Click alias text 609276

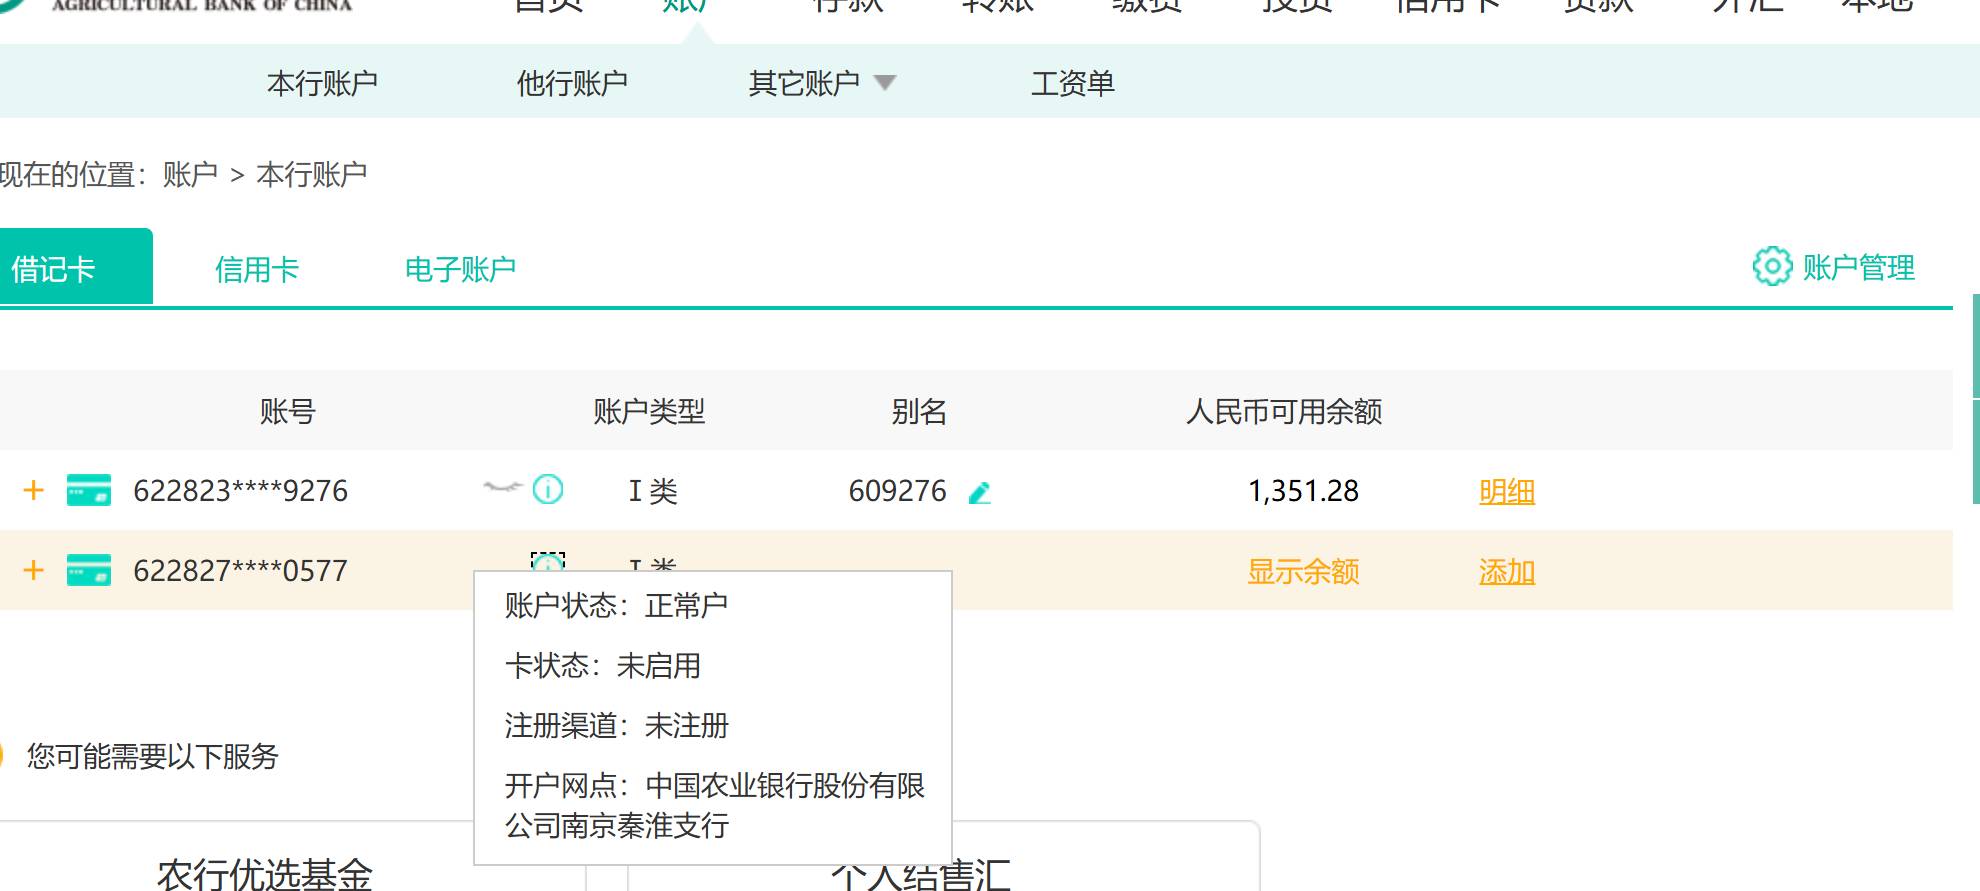coord(898,491)
